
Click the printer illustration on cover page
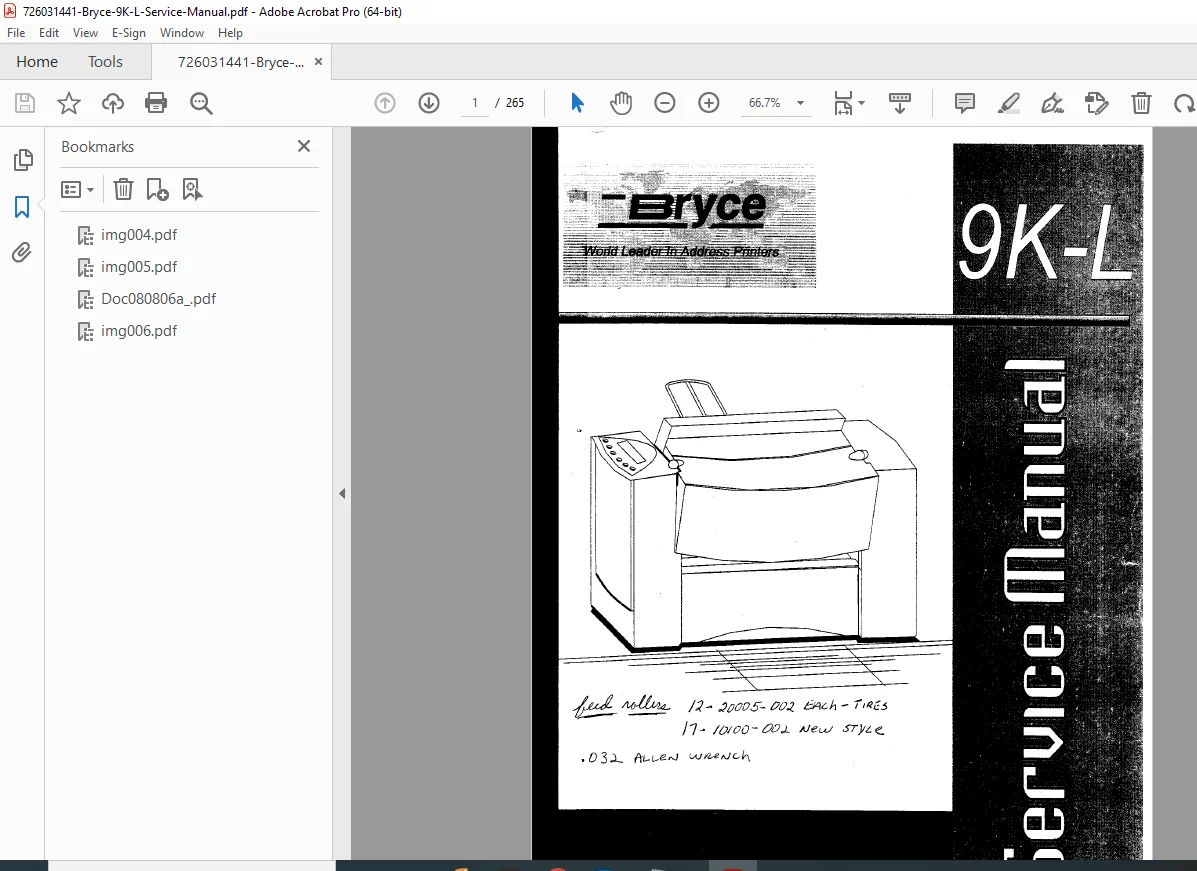pos(754,515)
